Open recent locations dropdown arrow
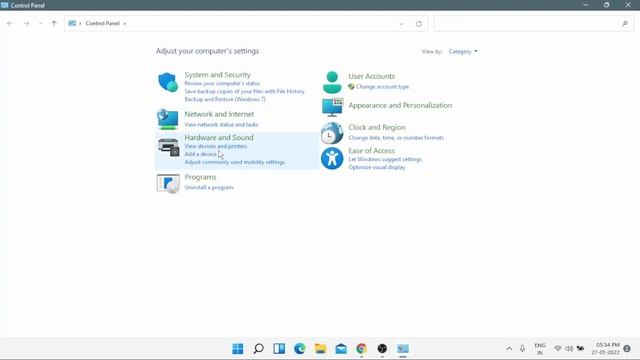 pos(40,24)
